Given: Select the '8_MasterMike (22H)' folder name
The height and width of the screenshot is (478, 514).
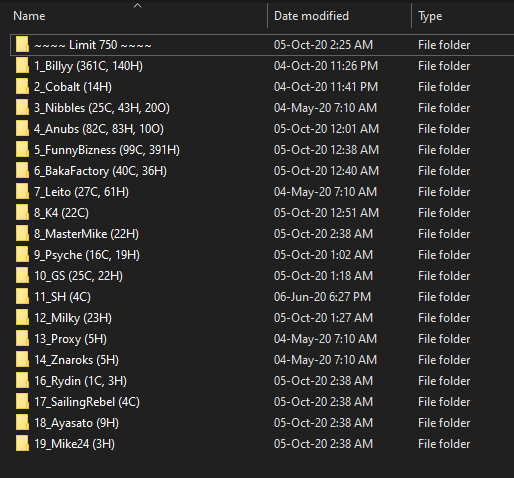Looking at the screenshot, I should (86, 234).
